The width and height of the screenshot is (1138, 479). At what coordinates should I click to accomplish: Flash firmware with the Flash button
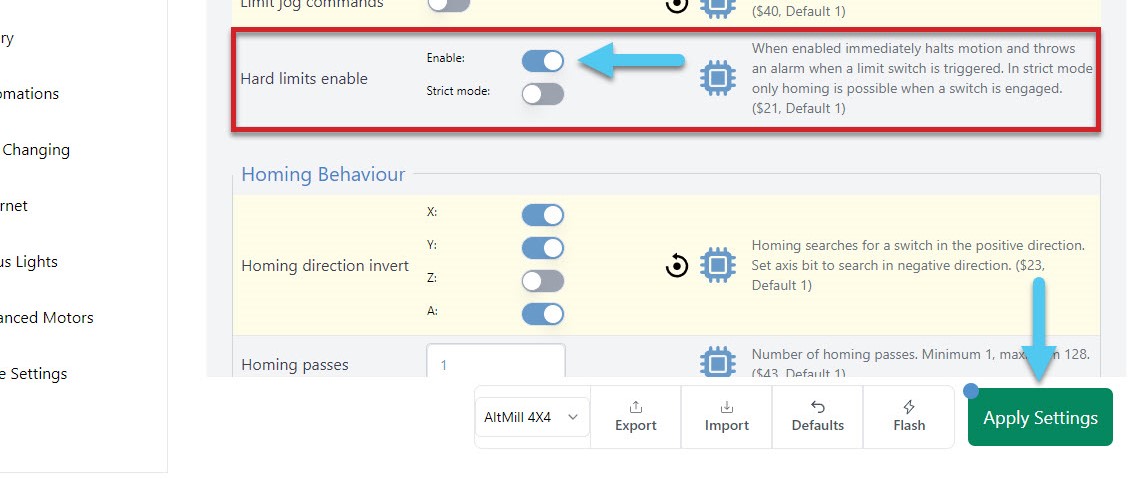908,416
